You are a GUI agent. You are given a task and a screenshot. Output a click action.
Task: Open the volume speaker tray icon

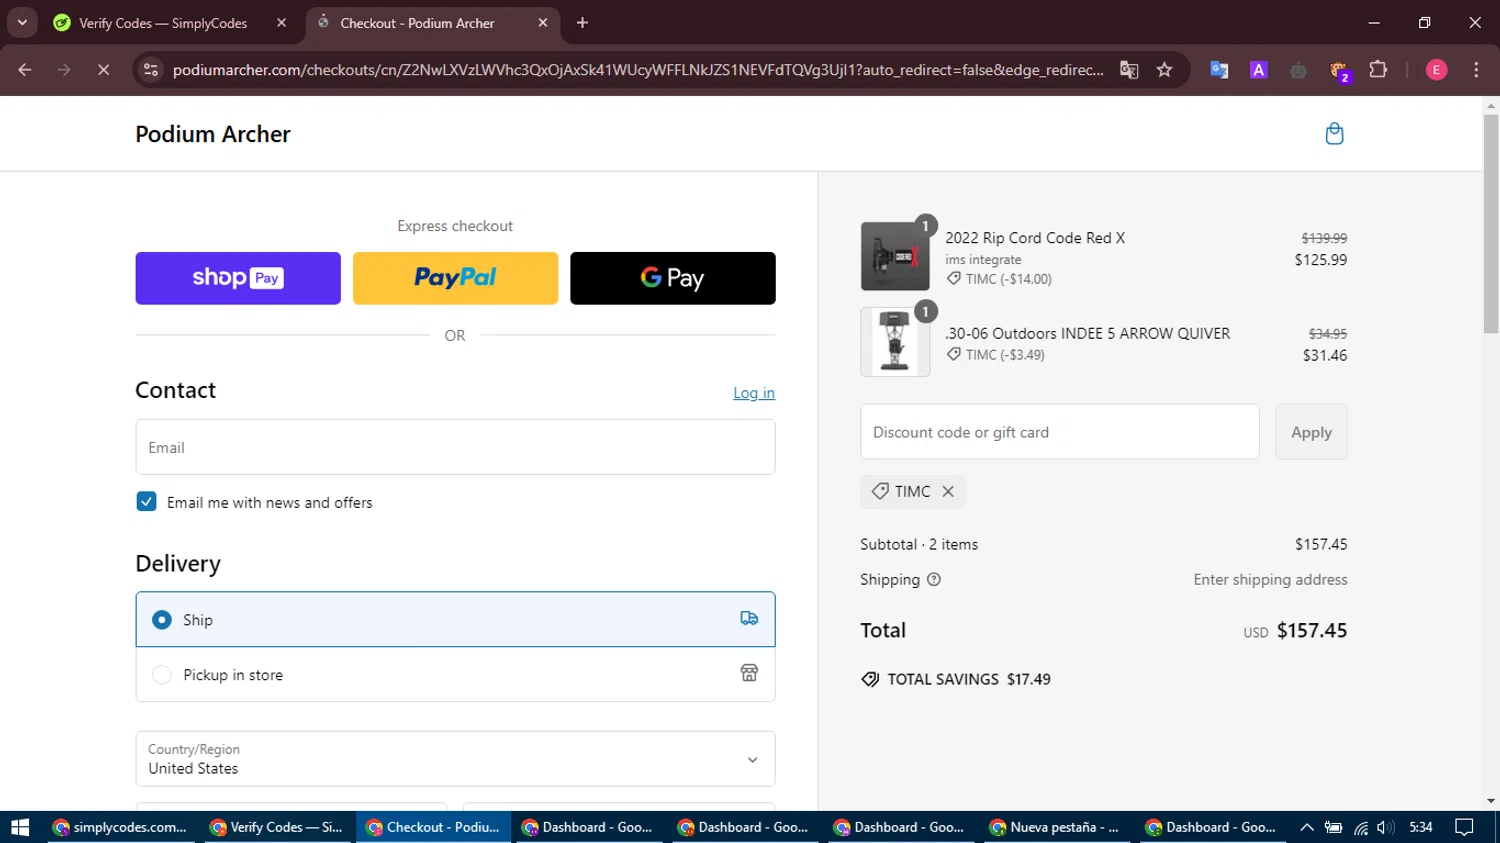pyautogui.click(x=1385, y=827)
